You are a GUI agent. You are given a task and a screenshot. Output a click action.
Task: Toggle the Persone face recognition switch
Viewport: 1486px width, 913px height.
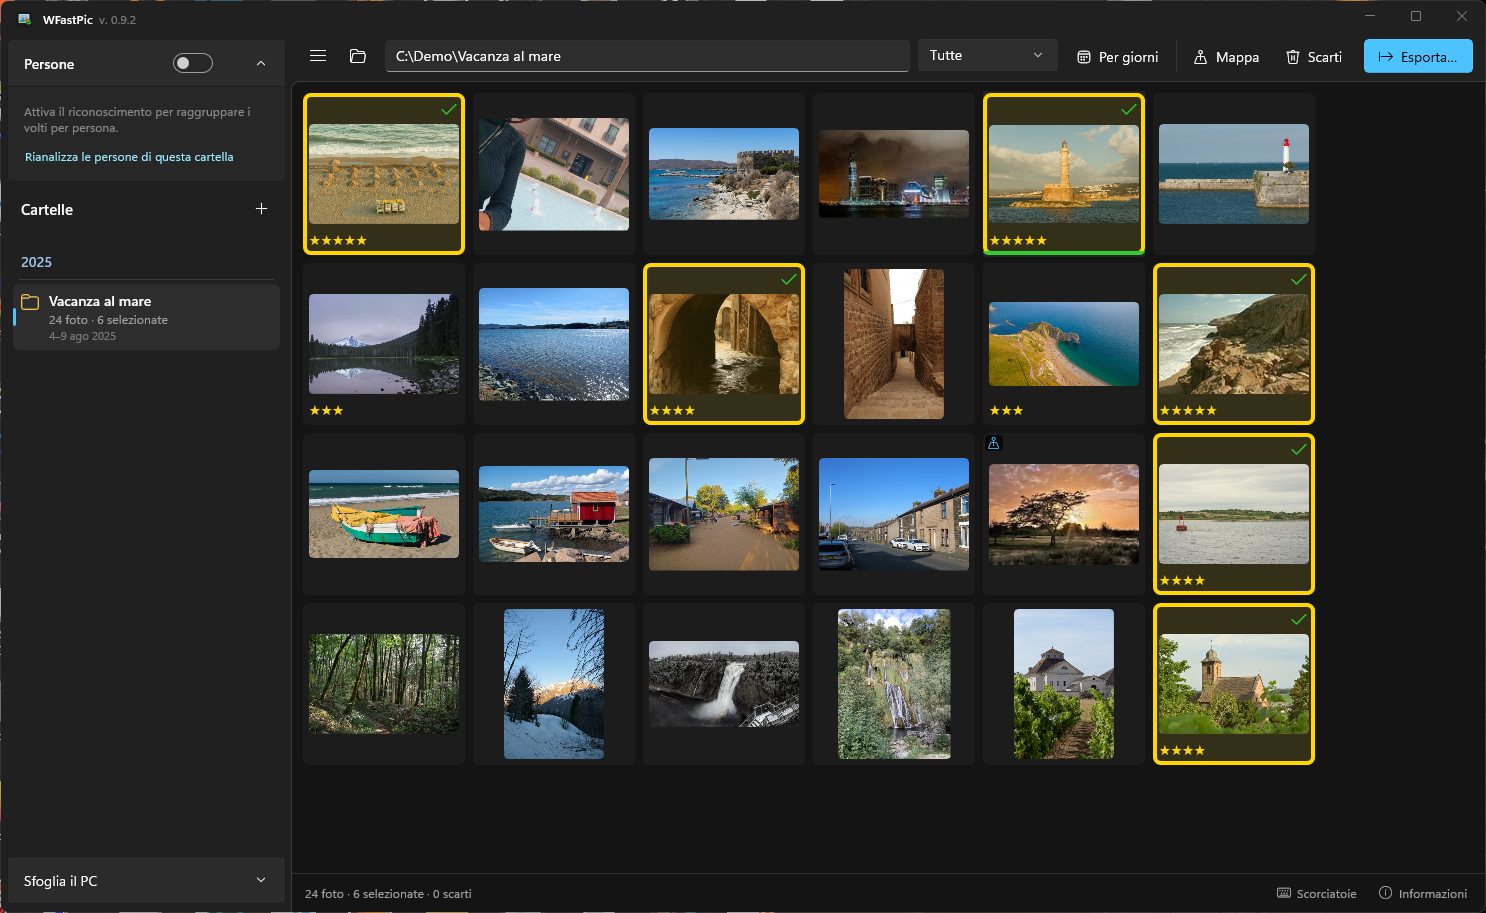(x=193, y=64)
